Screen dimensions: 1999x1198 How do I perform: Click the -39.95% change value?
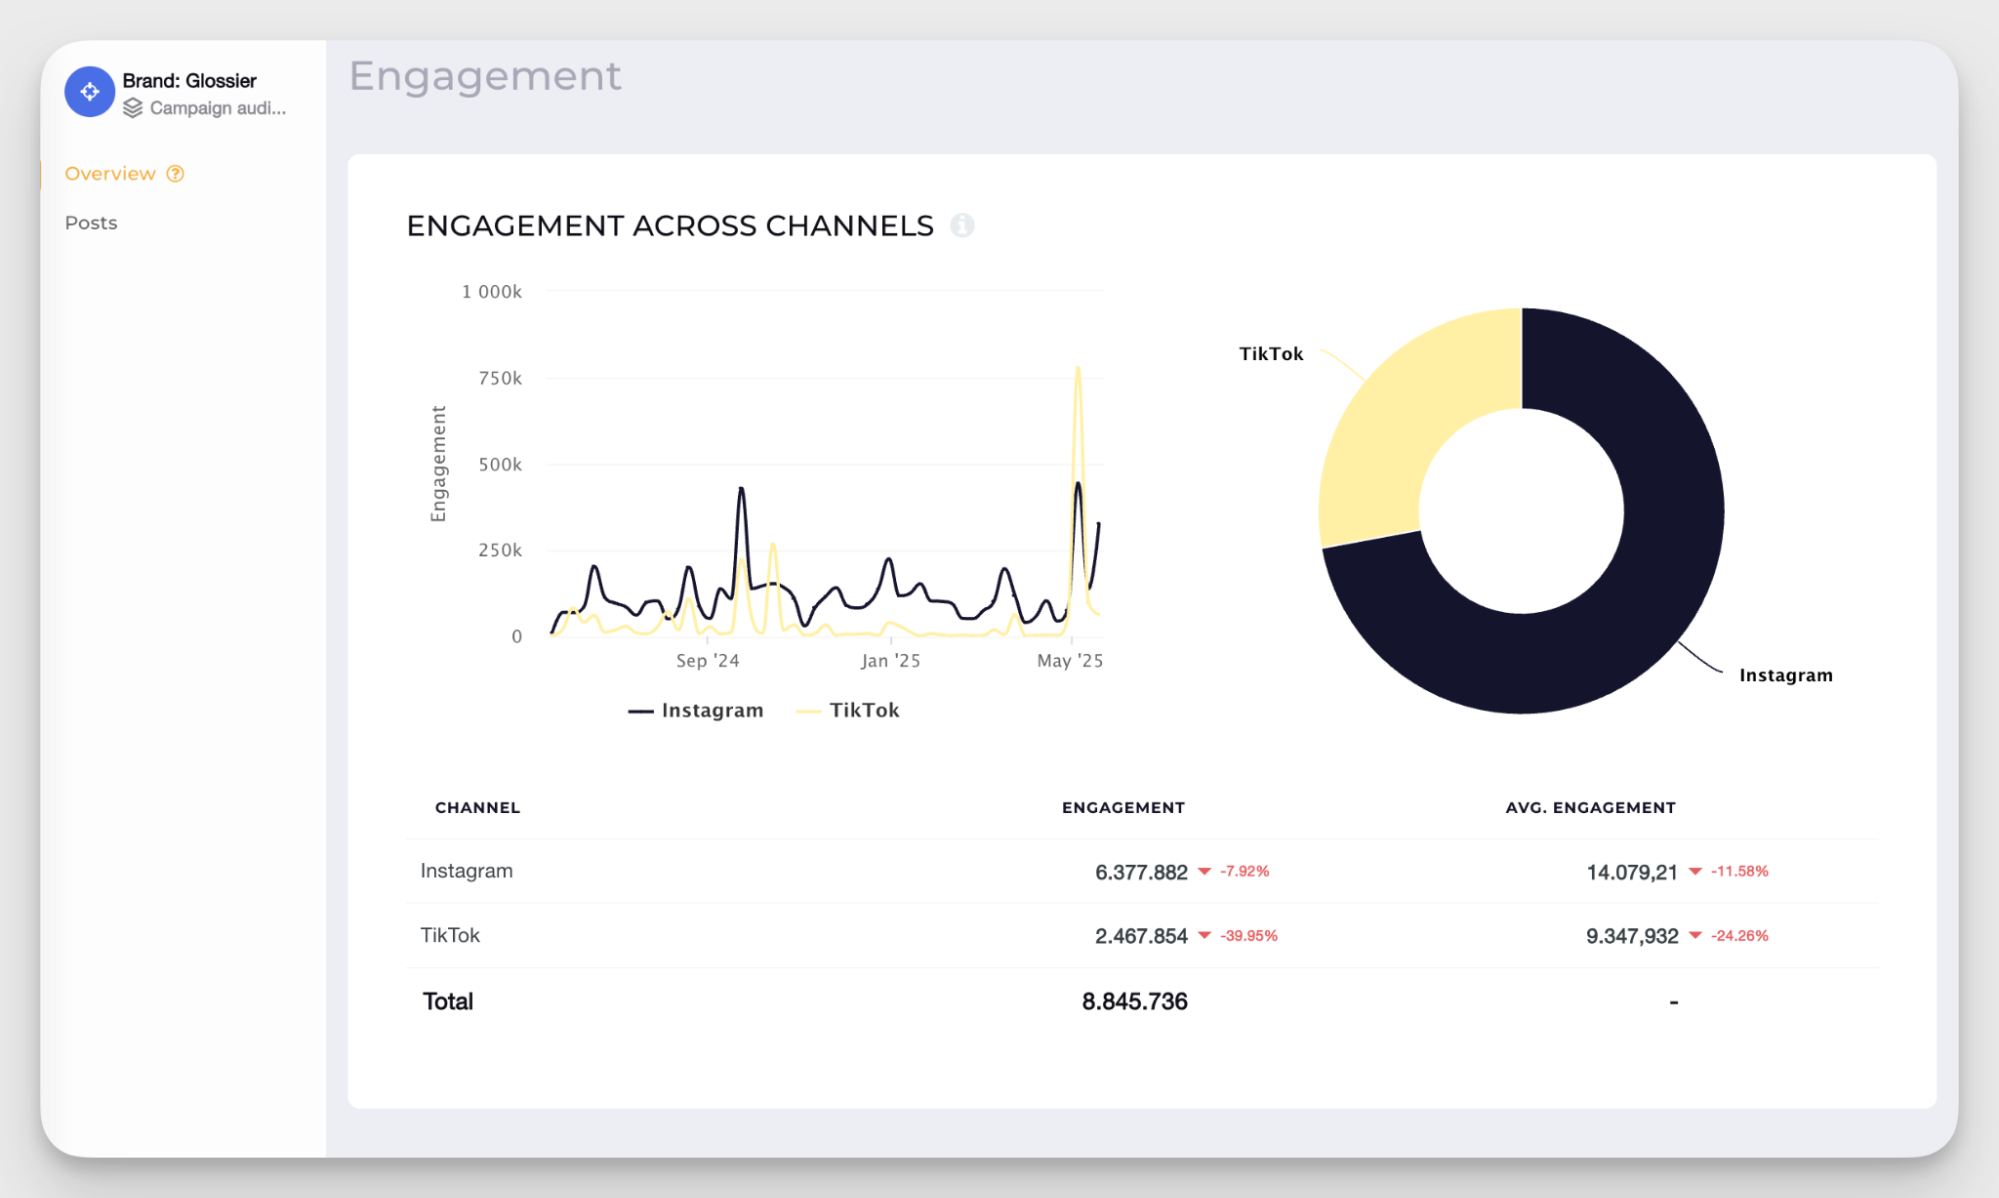pyautogui.click(x=1248, y=936)
